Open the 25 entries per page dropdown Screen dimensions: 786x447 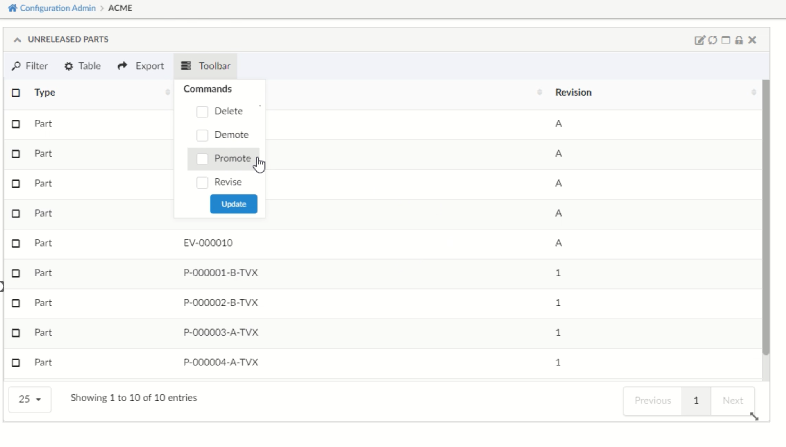30,400
